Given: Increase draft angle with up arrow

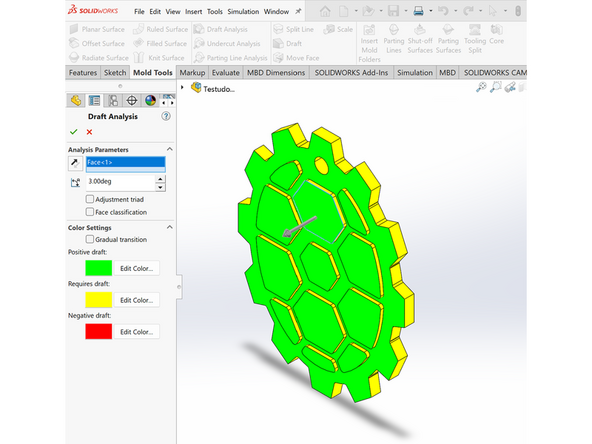Looking at the screenshot, I should click(x=160, y=179).
